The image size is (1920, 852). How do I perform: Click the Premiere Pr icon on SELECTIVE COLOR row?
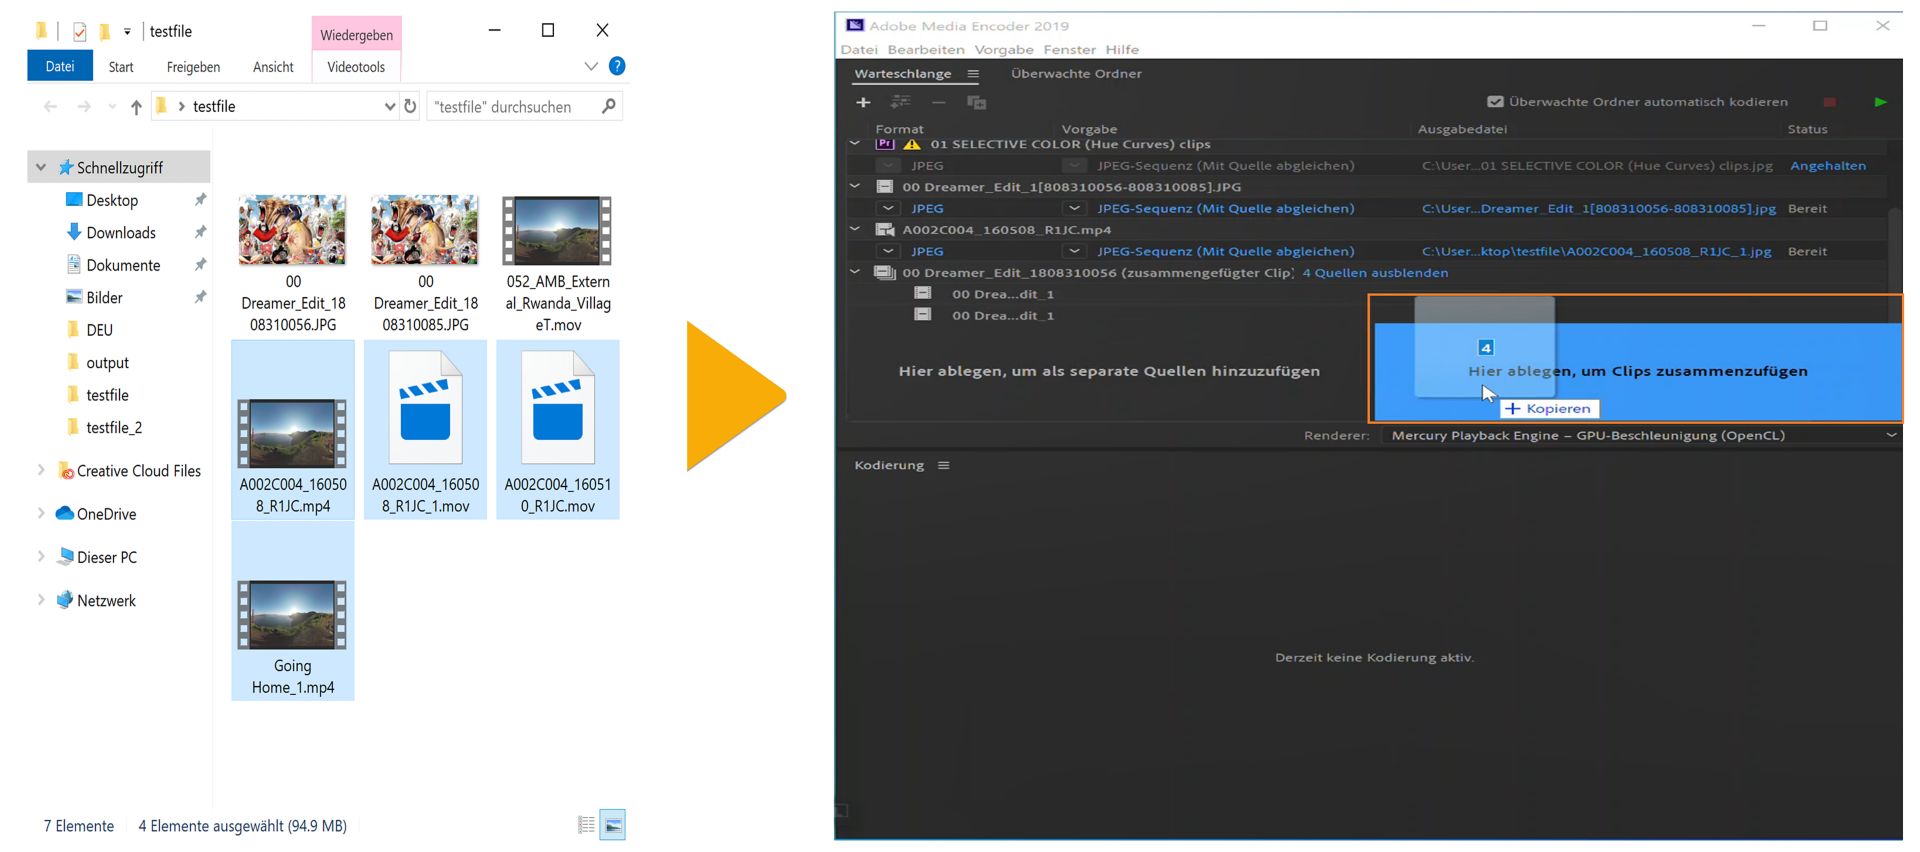pos(885,144)
